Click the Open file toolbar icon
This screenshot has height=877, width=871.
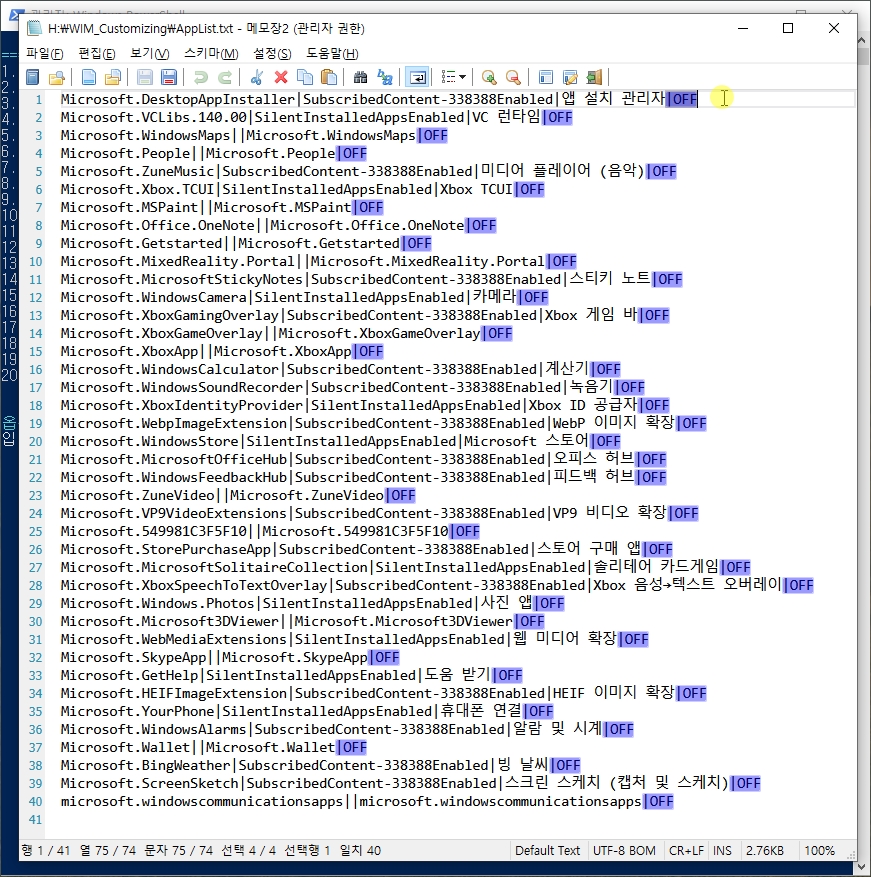point(112,77)
